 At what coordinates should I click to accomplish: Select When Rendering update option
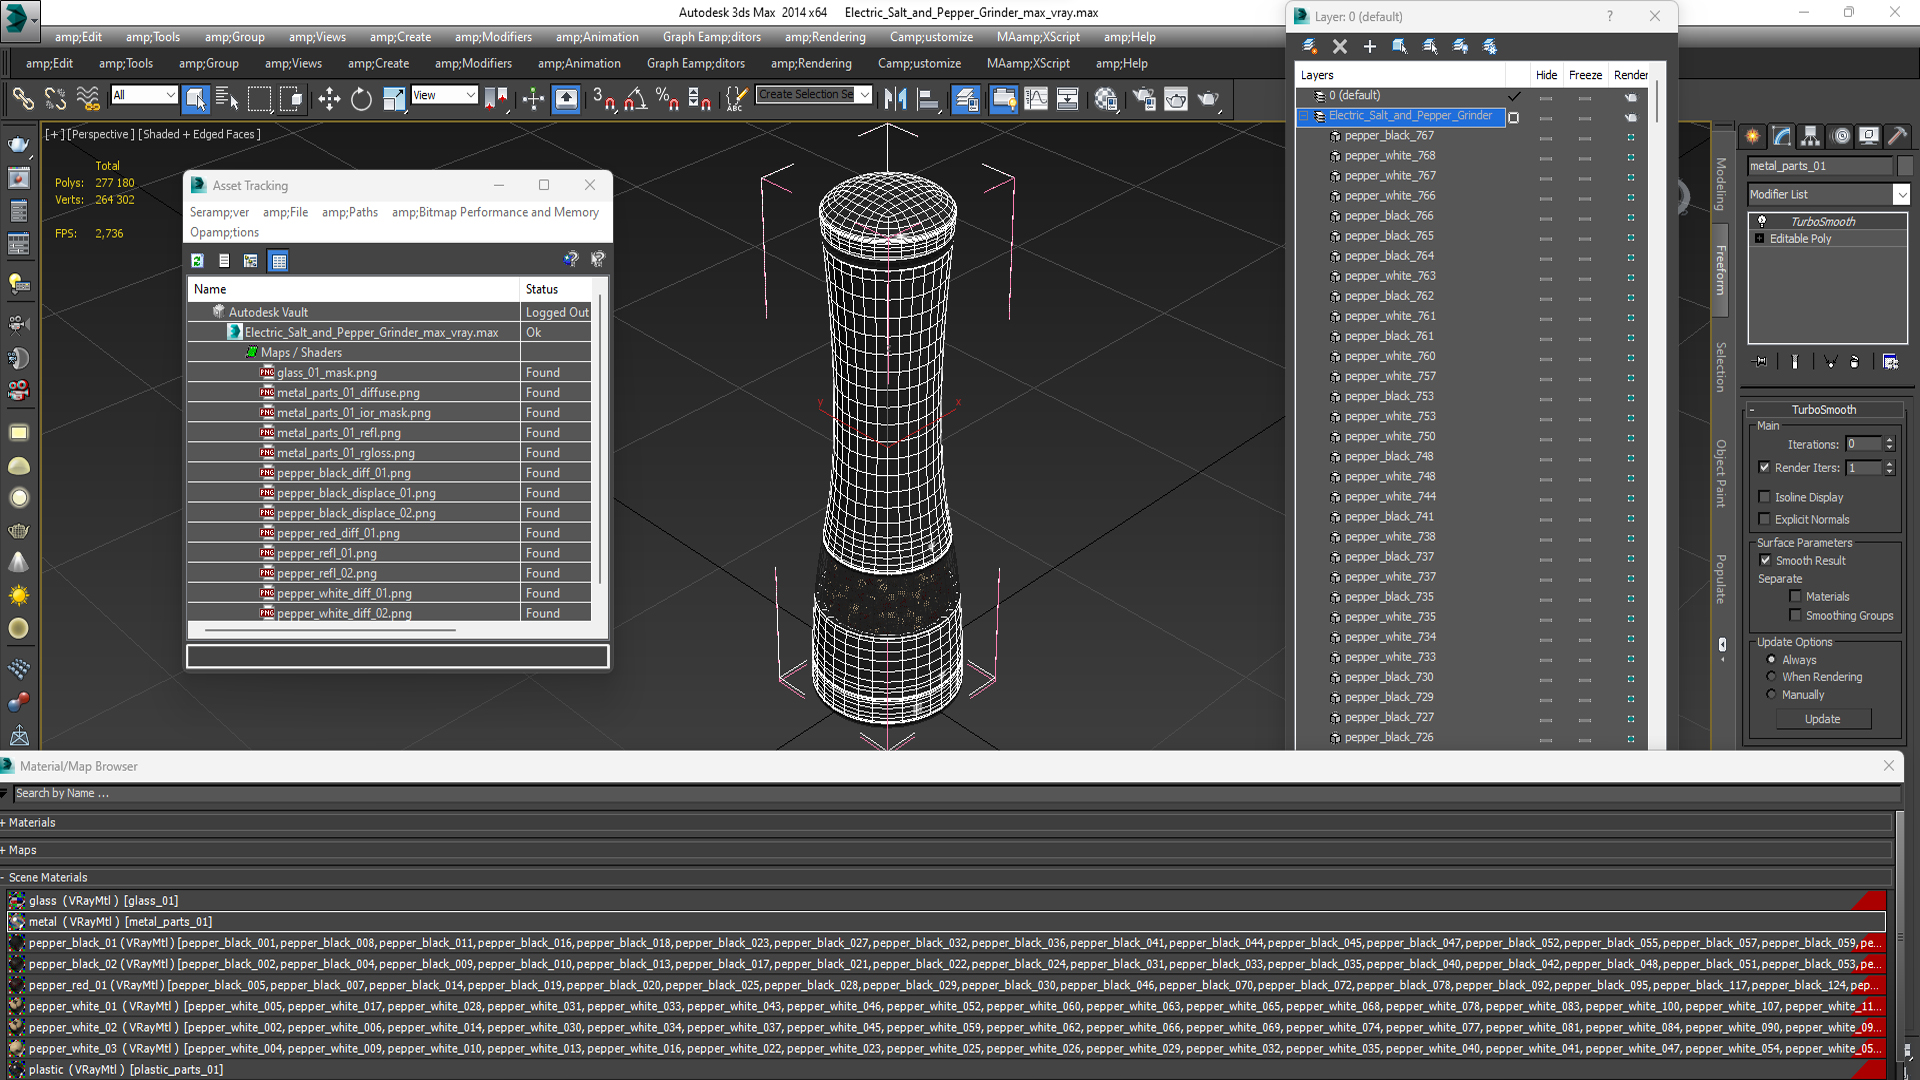(1771, 677)
